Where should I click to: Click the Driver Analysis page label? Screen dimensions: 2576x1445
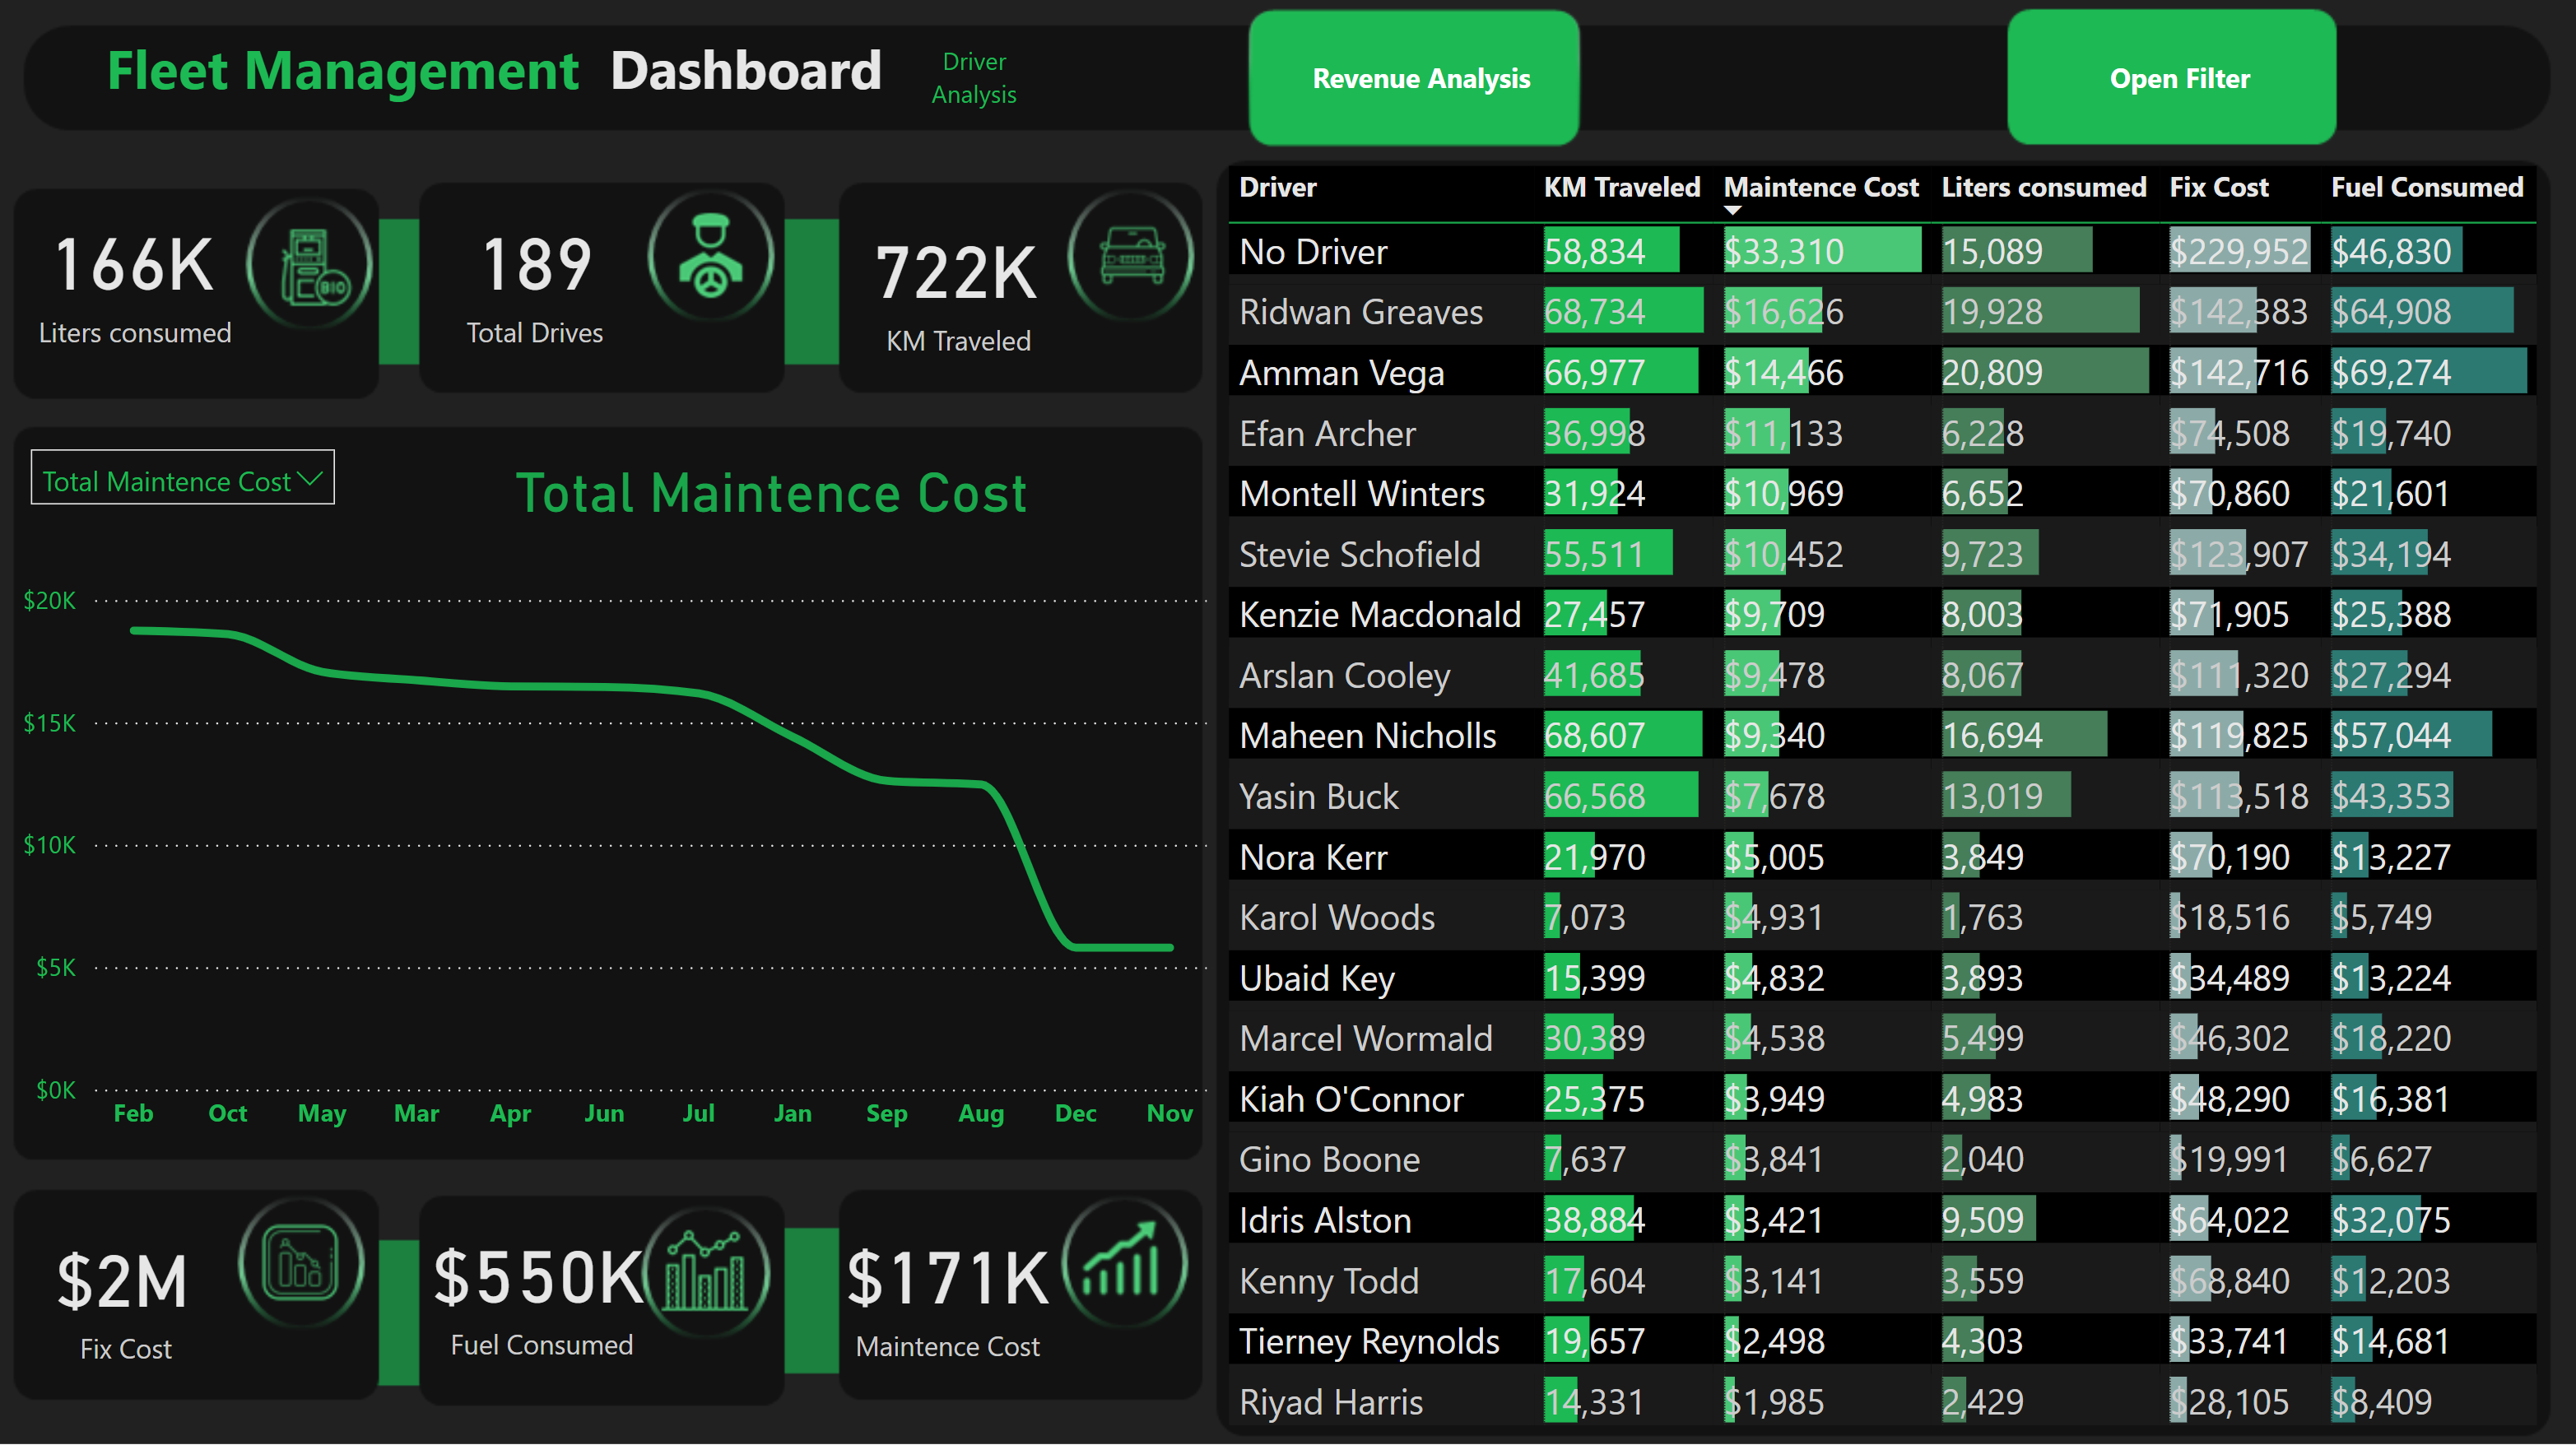974,78
